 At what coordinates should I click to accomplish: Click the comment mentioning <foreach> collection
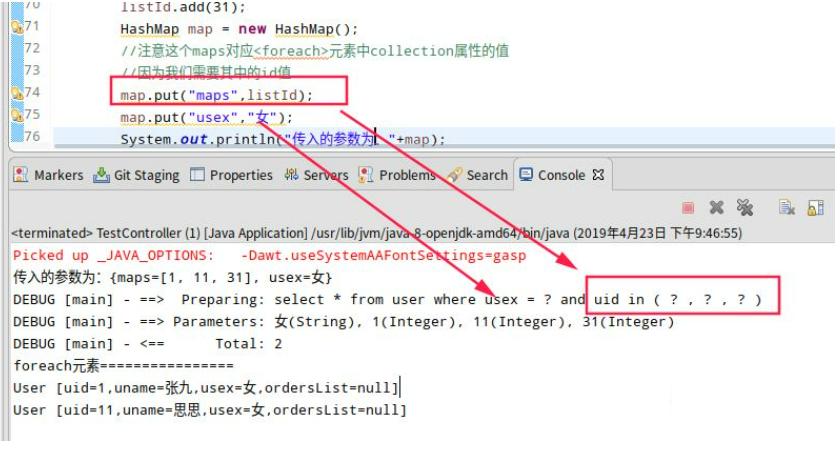314,51
